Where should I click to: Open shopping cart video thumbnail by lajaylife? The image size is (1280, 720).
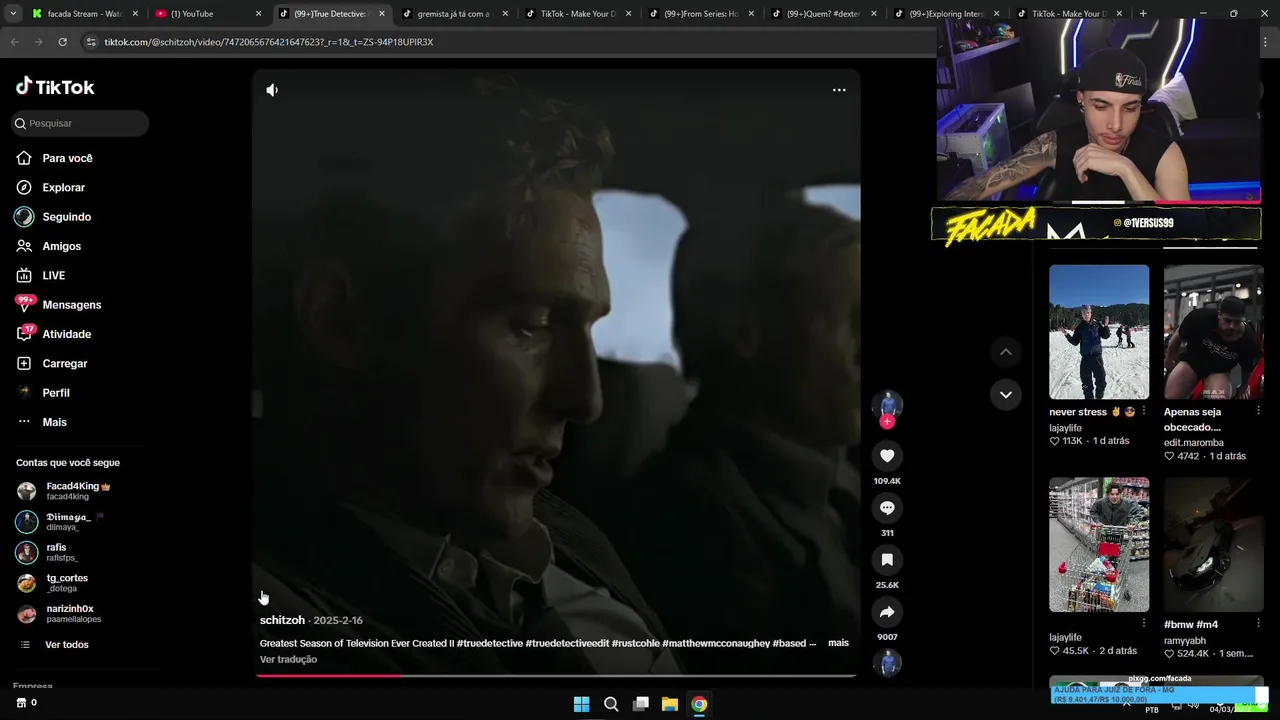(x=1099, y=544)
